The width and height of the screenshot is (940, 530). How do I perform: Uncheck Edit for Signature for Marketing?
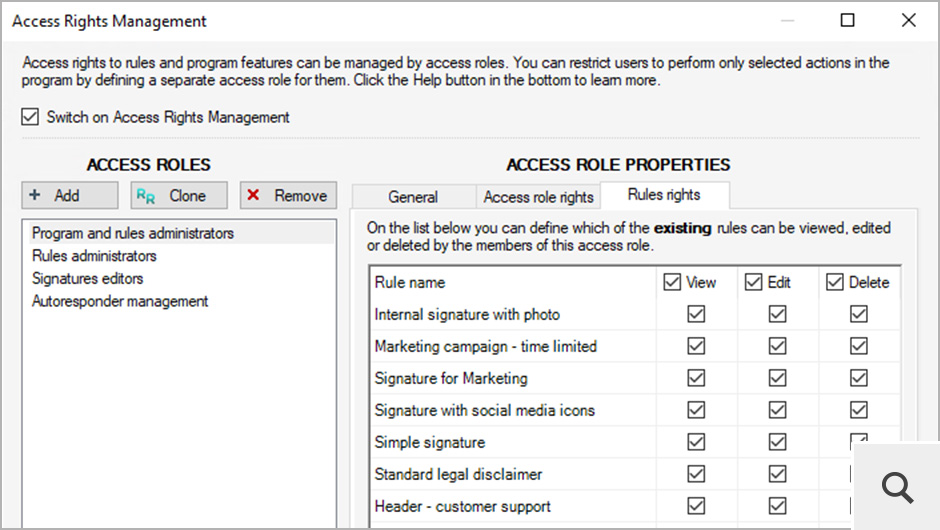[778, 378]
